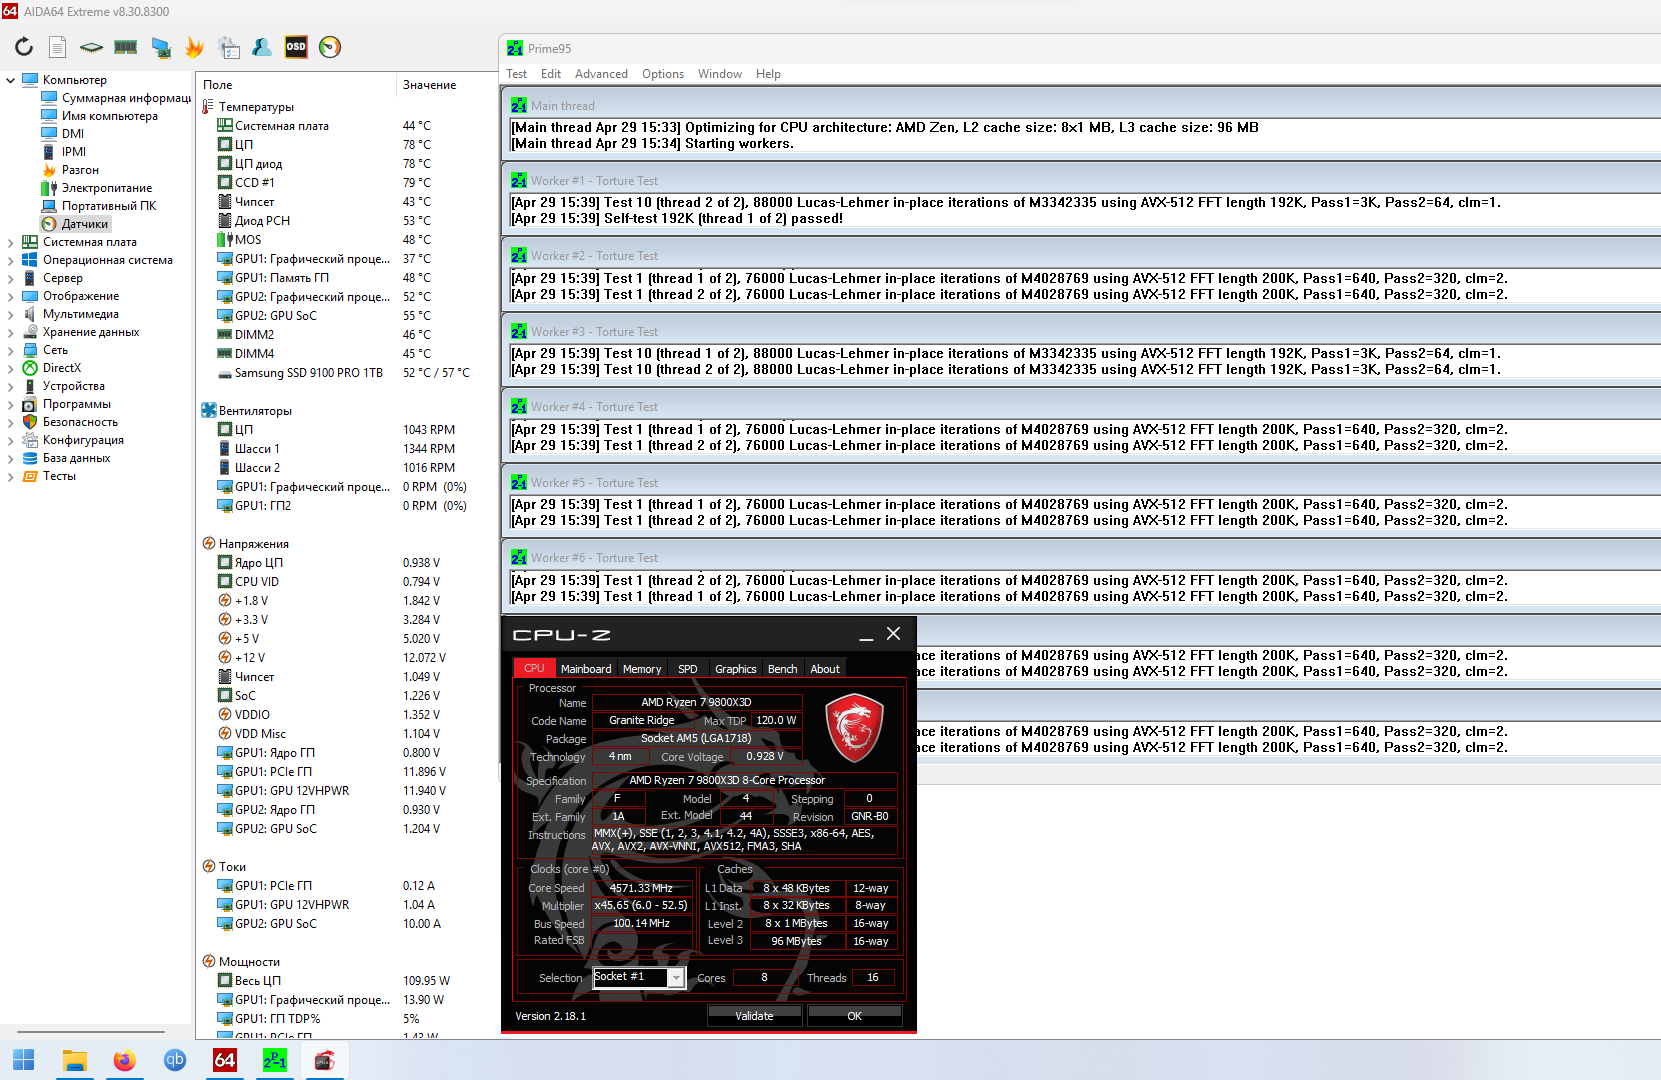Expand the Системная плата tree node
Screen dimensions: 1661x1080
tap(10, 242)
